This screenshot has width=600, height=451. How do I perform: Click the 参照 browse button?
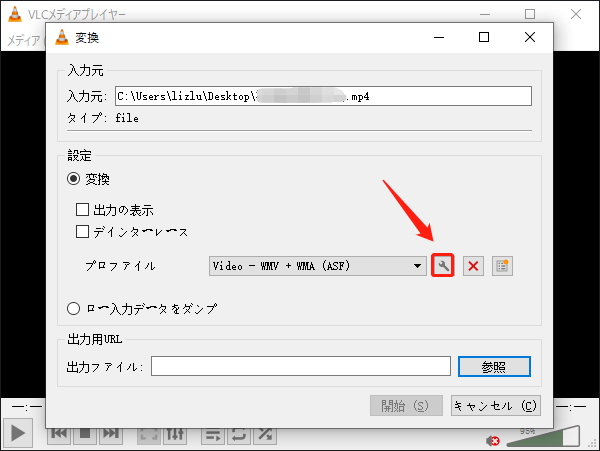coord(494,366)
